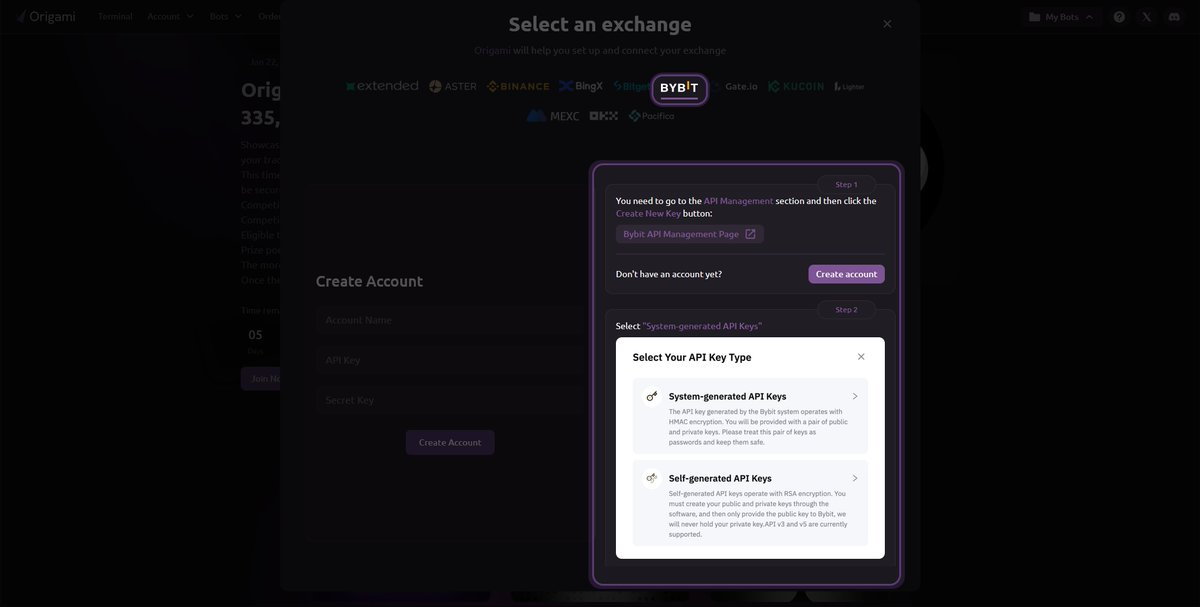The width and height of the screenshot is (1200, 607).
Task: Open the X (Twitter) icon in header
Action: click(x=1147, y=17)
